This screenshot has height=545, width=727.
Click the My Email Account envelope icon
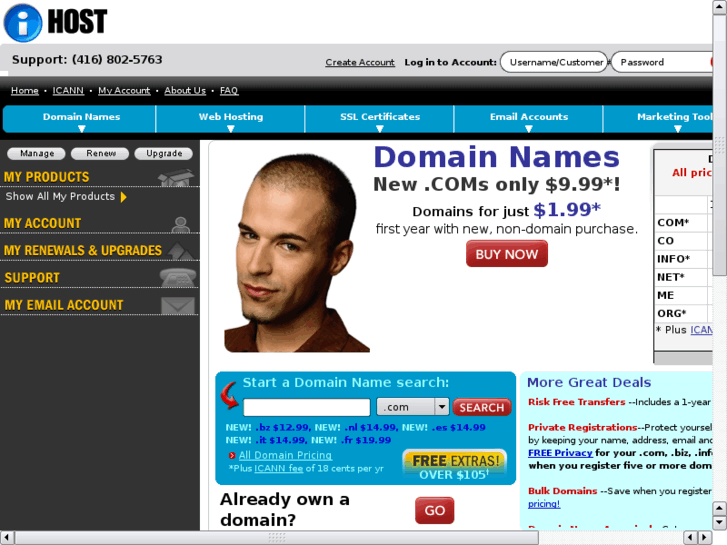[178, 306]
